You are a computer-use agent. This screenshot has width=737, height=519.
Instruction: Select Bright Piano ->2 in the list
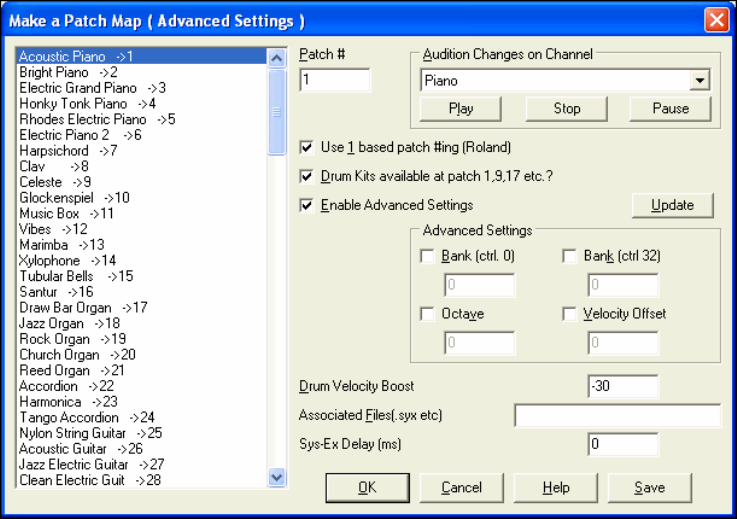pyautogui.click(x=141, y=72)
